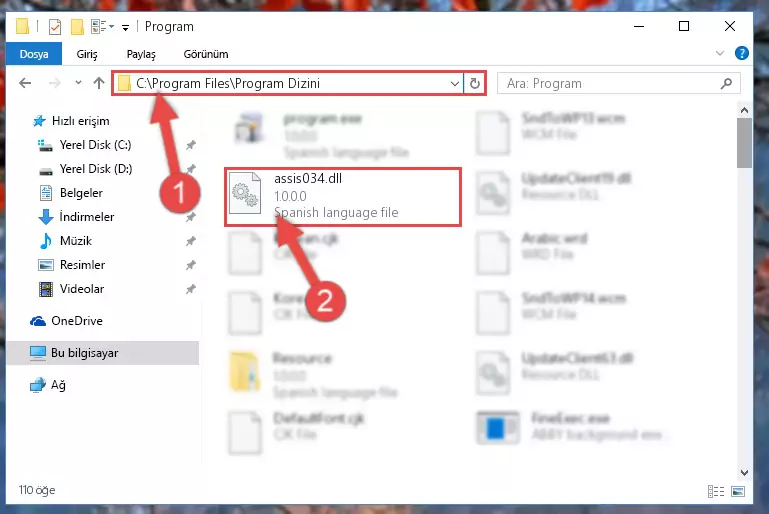Switch to details list view icon

[x=716, y=491]
